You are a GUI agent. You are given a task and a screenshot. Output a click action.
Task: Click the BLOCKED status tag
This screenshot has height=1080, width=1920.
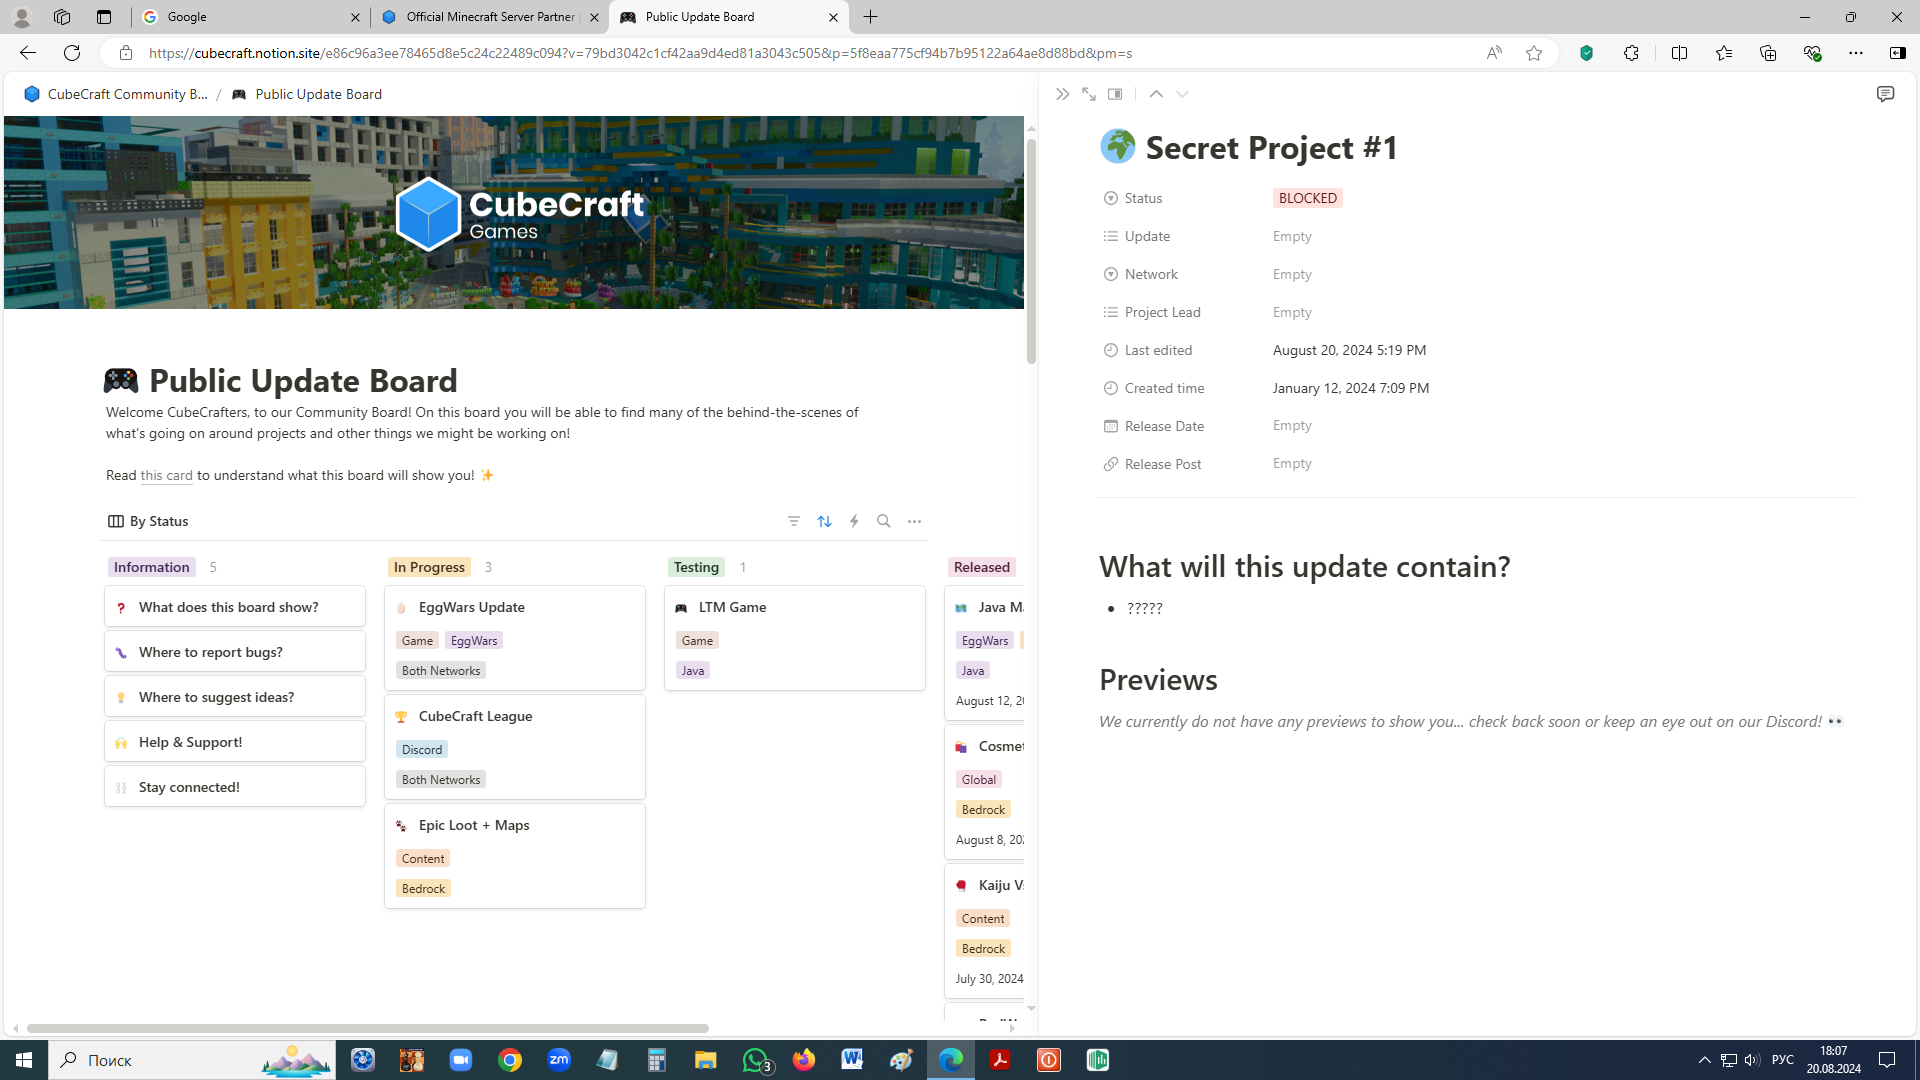tap(1307, 198)
